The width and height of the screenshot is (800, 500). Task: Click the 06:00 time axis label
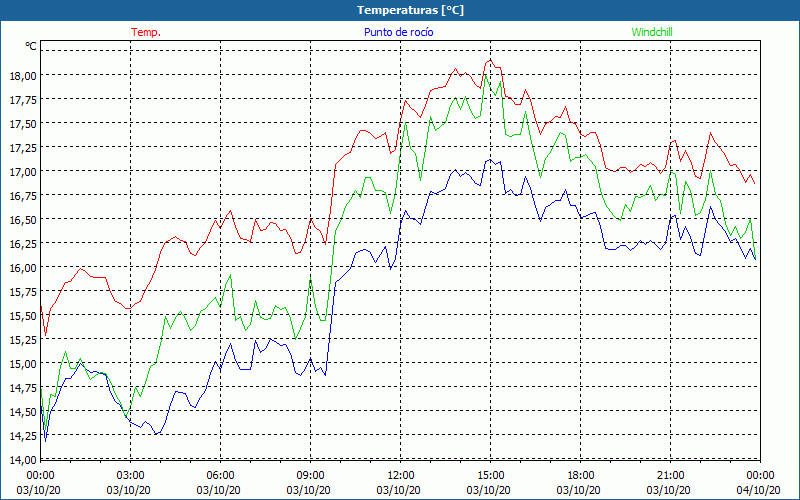pyautogui.click(x=220, y=475)
